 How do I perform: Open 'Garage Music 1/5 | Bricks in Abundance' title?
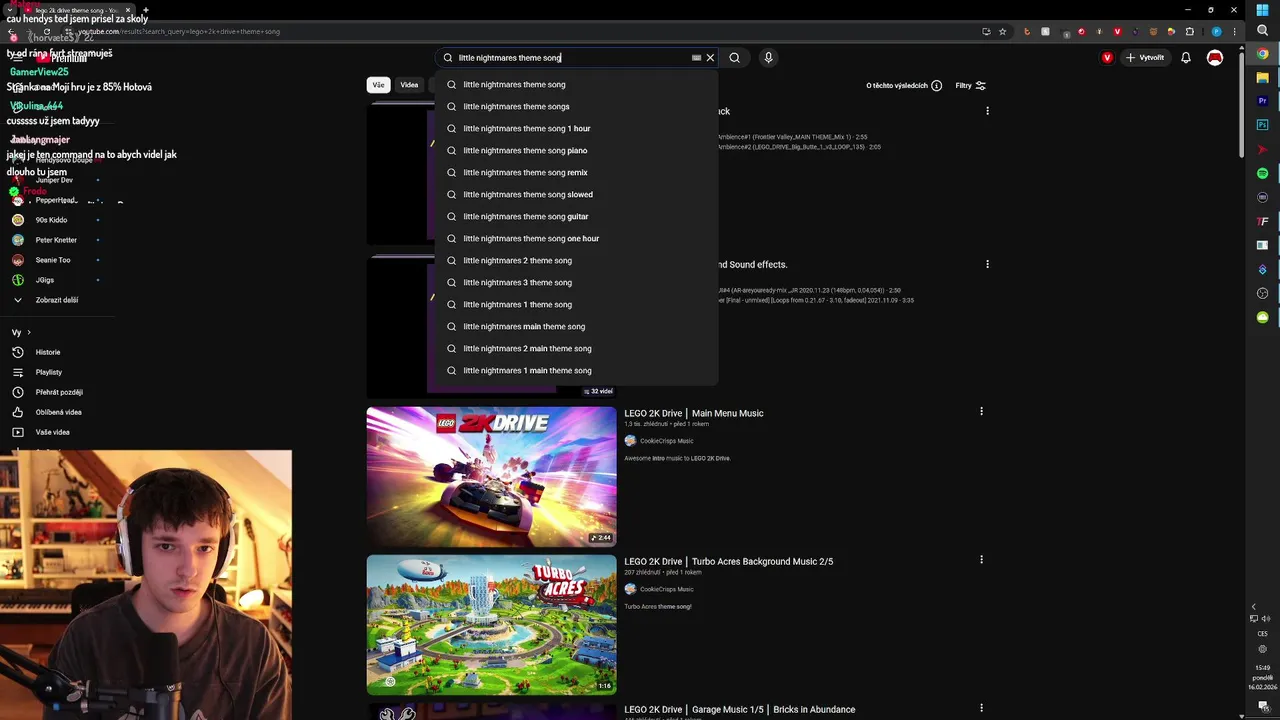click(x=740, y=709)
